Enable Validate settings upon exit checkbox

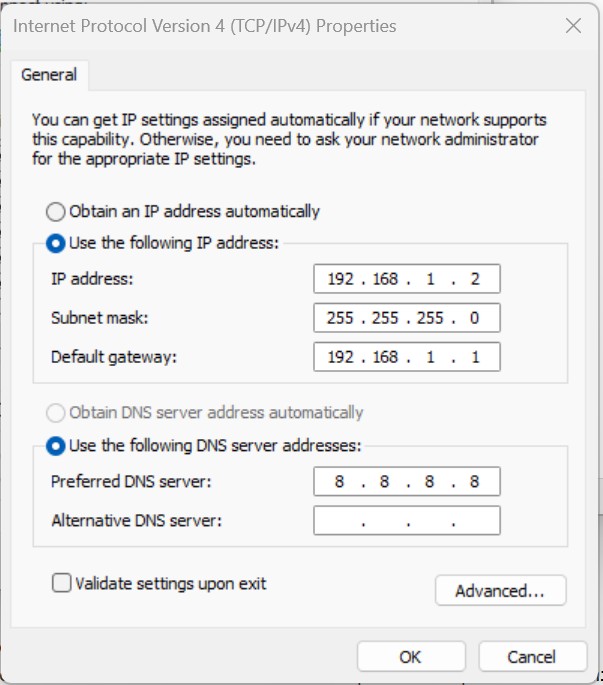tap(62, 584)
